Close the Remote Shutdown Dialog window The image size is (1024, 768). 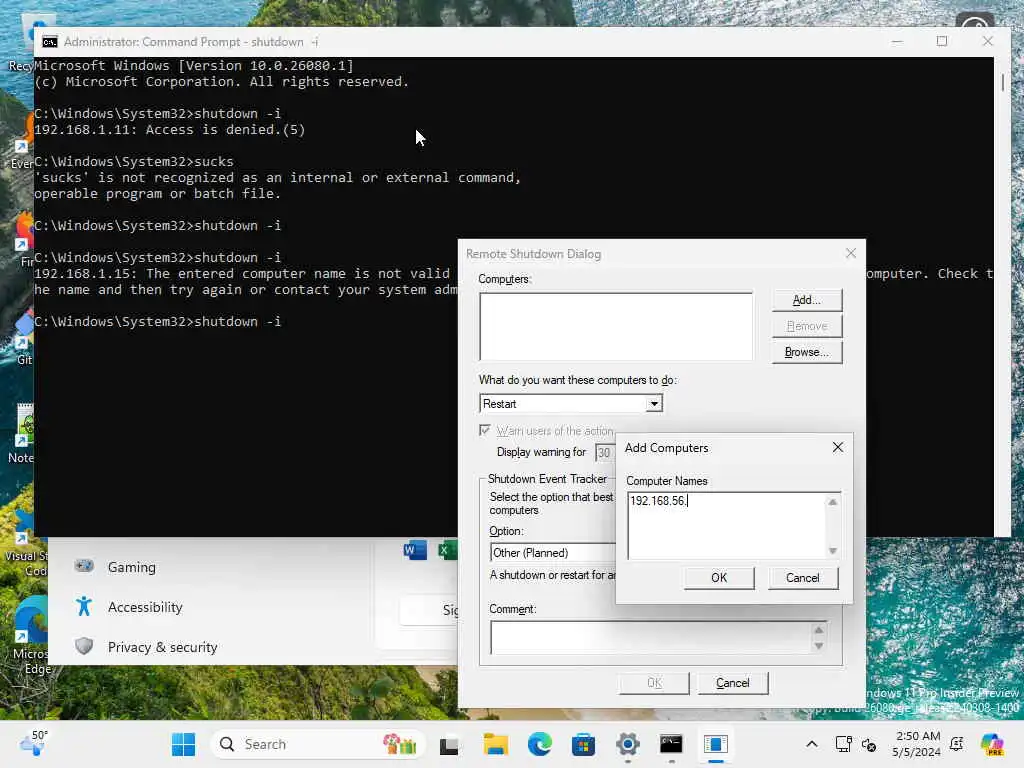(x=850, y=253)
